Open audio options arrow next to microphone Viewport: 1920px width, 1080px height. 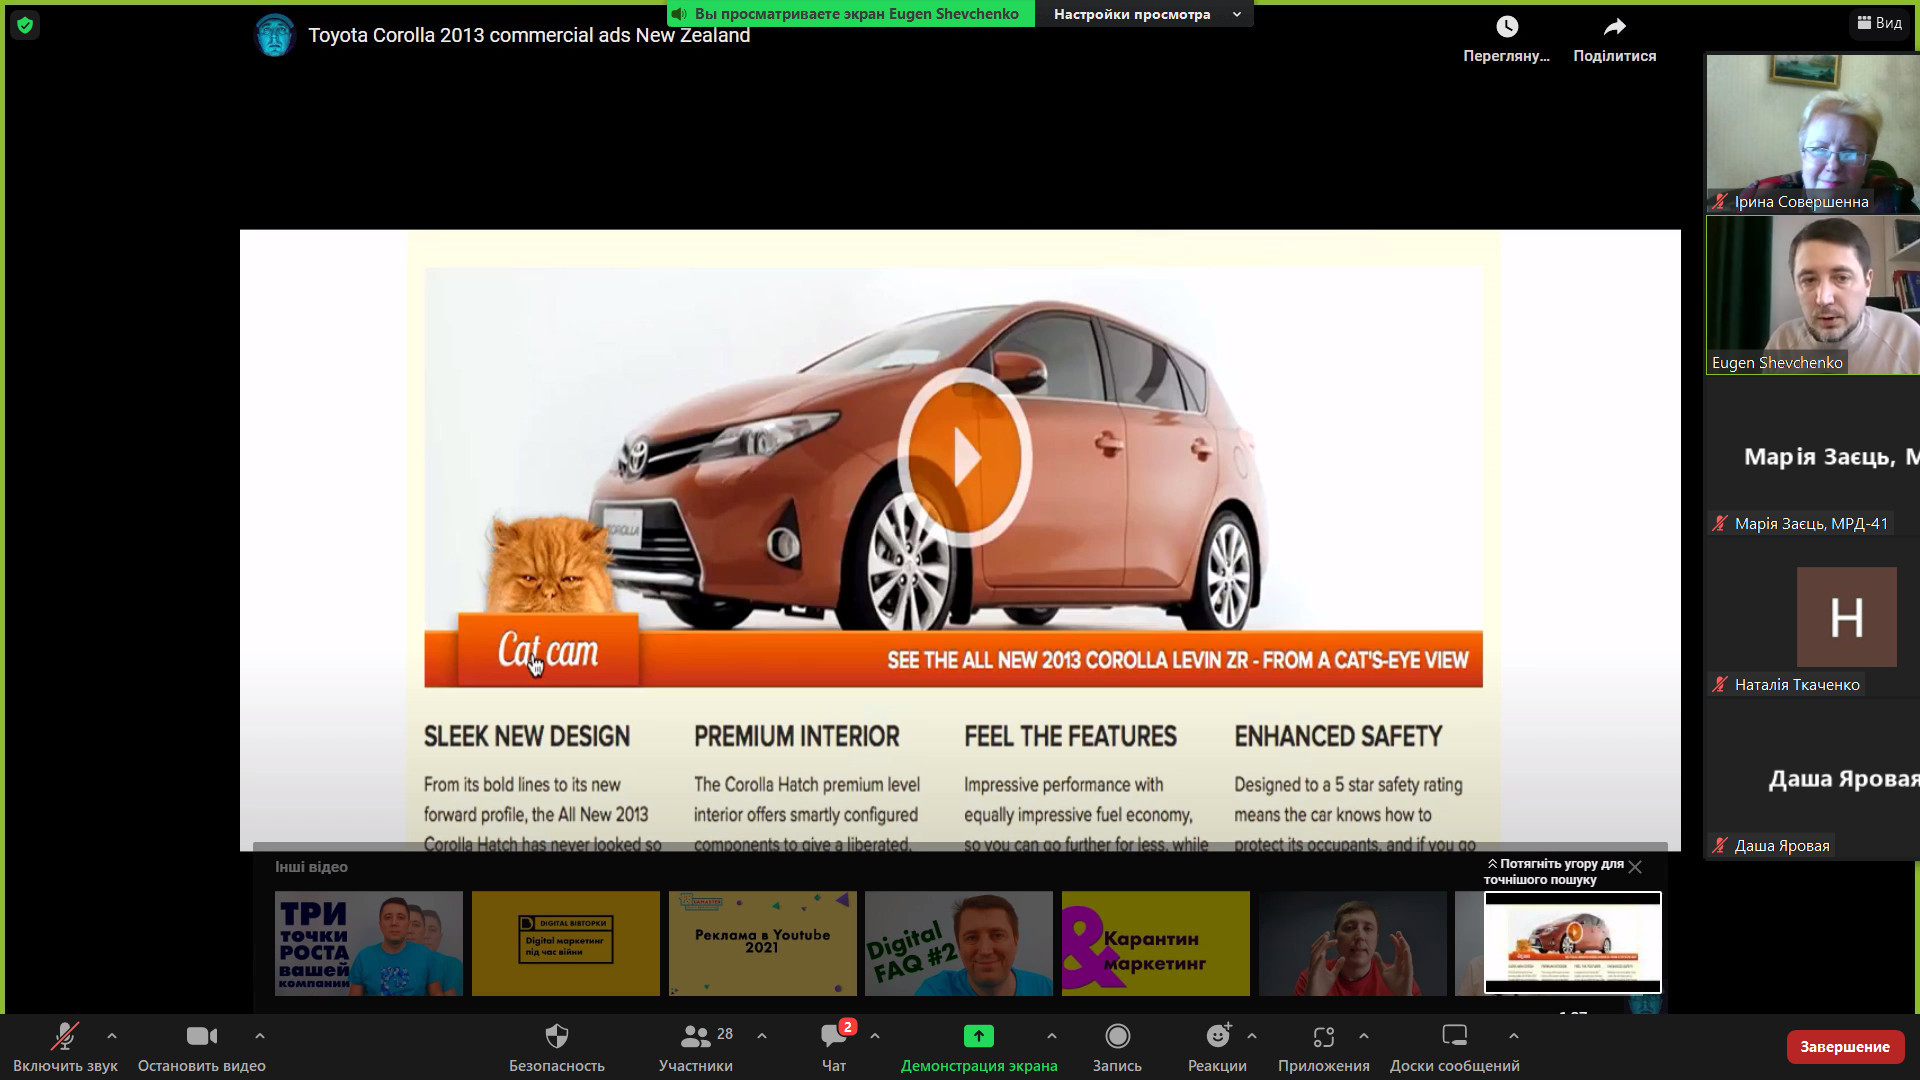click(112, 1036)
